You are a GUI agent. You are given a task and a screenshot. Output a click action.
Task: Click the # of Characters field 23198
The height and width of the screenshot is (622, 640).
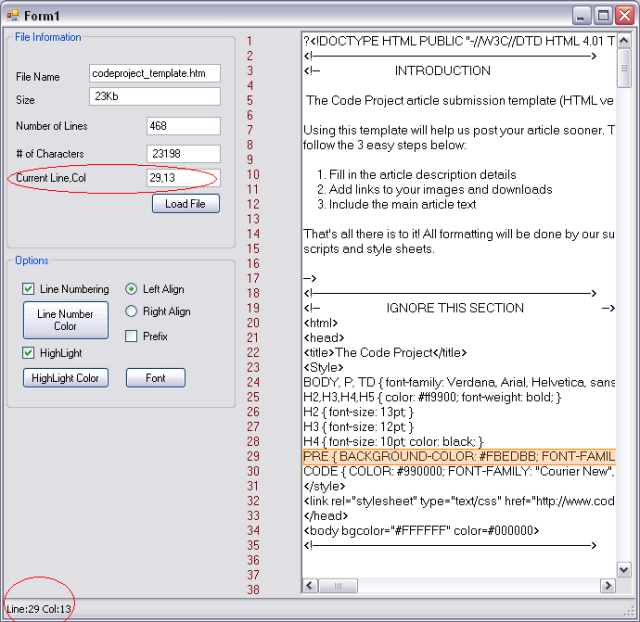point(183,154)
